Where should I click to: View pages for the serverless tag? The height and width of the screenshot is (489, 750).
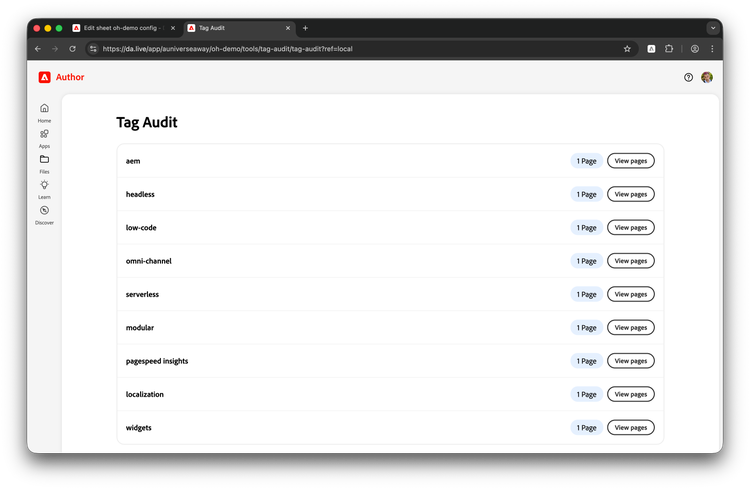630,294
